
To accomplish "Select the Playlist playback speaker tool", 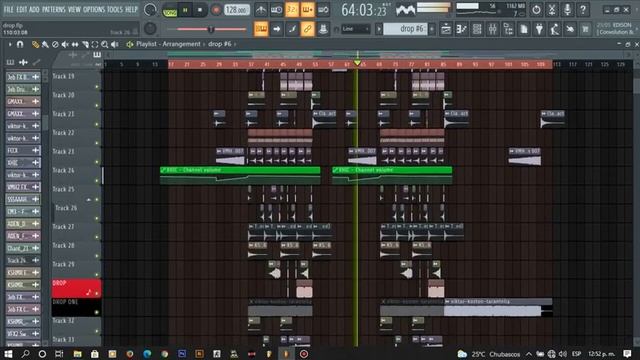I will coord(115,44).
